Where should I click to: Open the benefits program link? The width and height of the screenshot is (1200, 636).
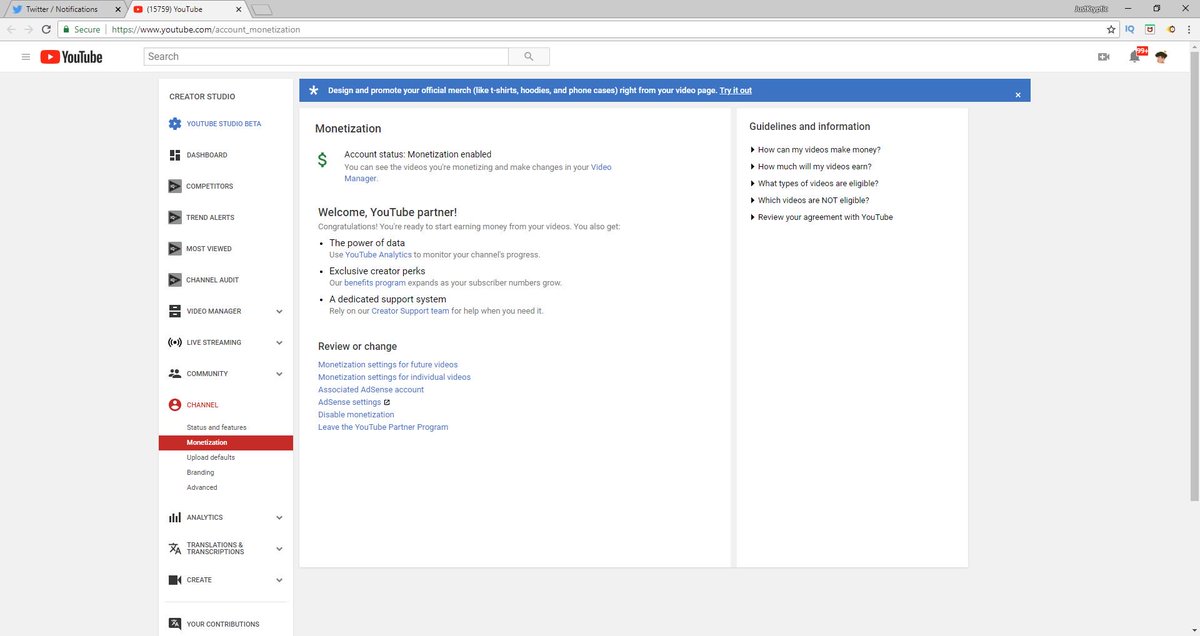pos(375,283)
